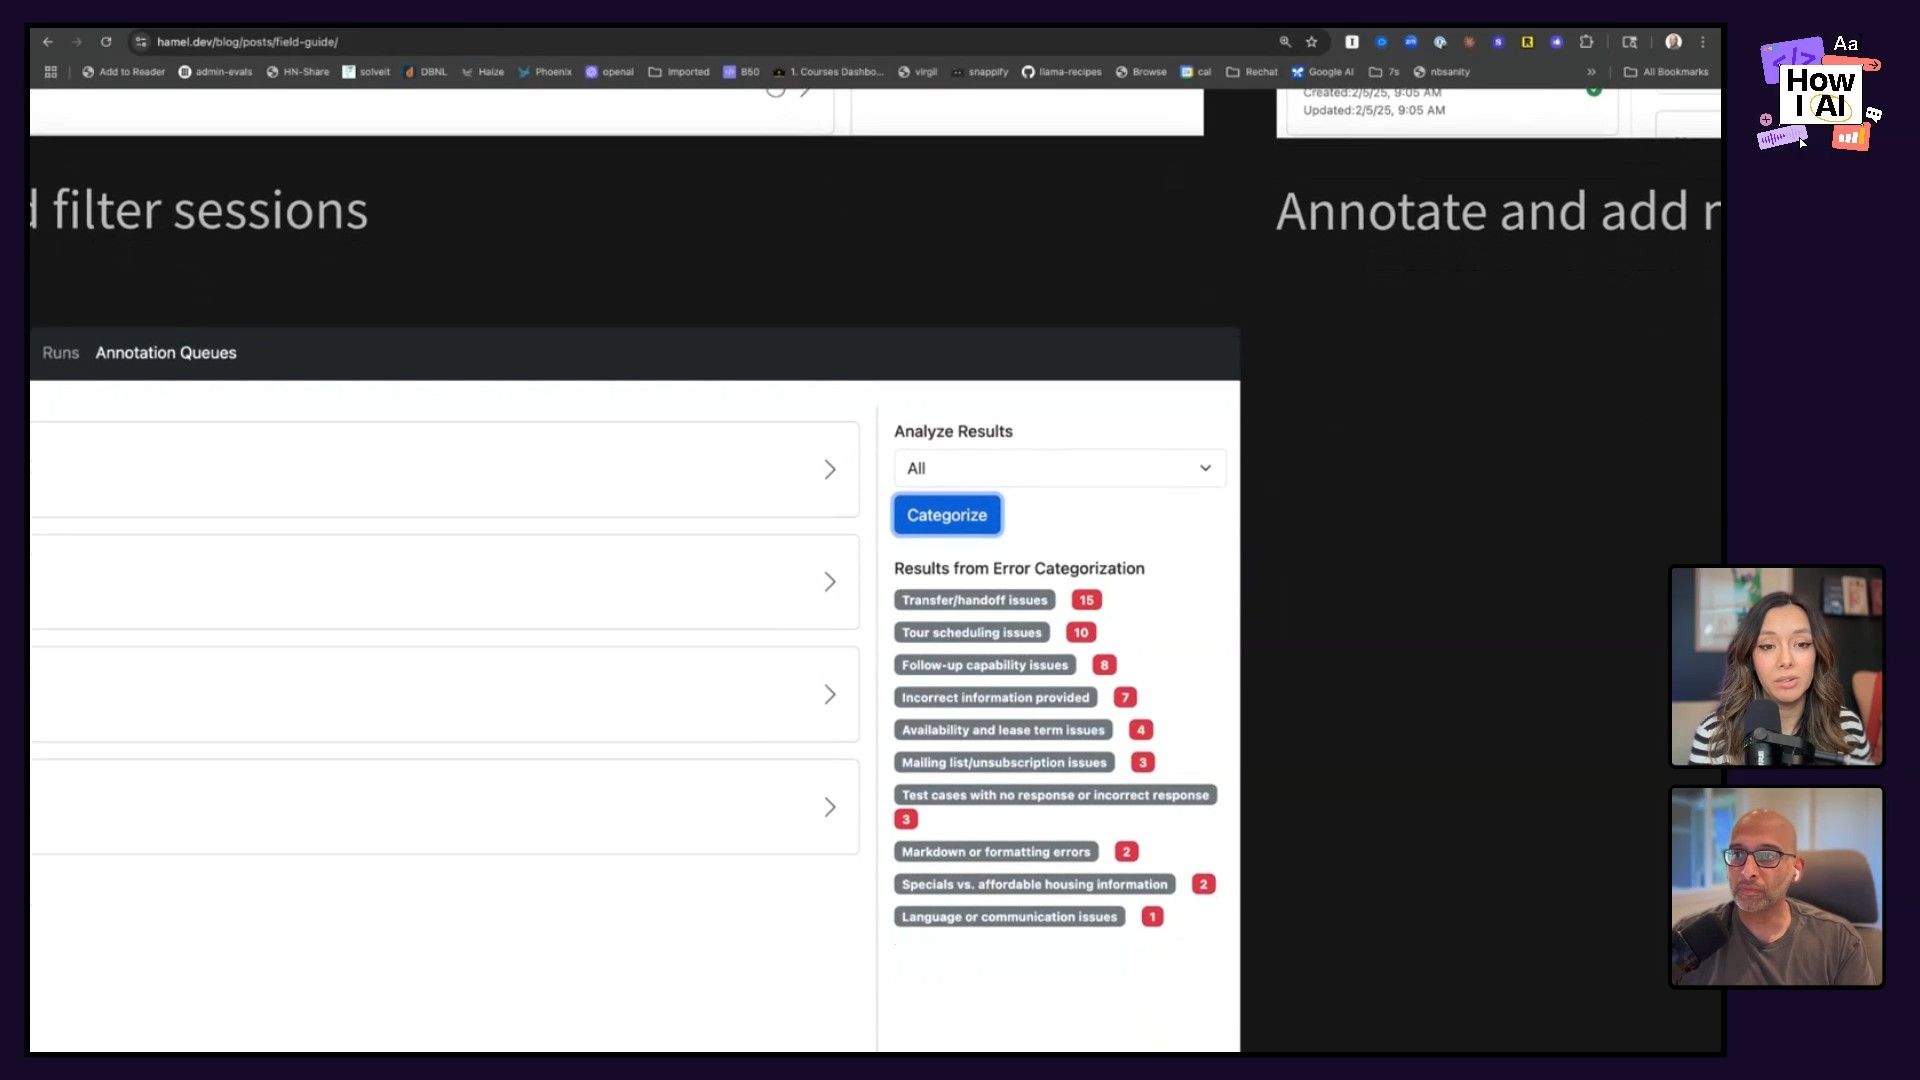Switch to the Runs tab
Viewport: 1920px width, 1080px height.
60,353
